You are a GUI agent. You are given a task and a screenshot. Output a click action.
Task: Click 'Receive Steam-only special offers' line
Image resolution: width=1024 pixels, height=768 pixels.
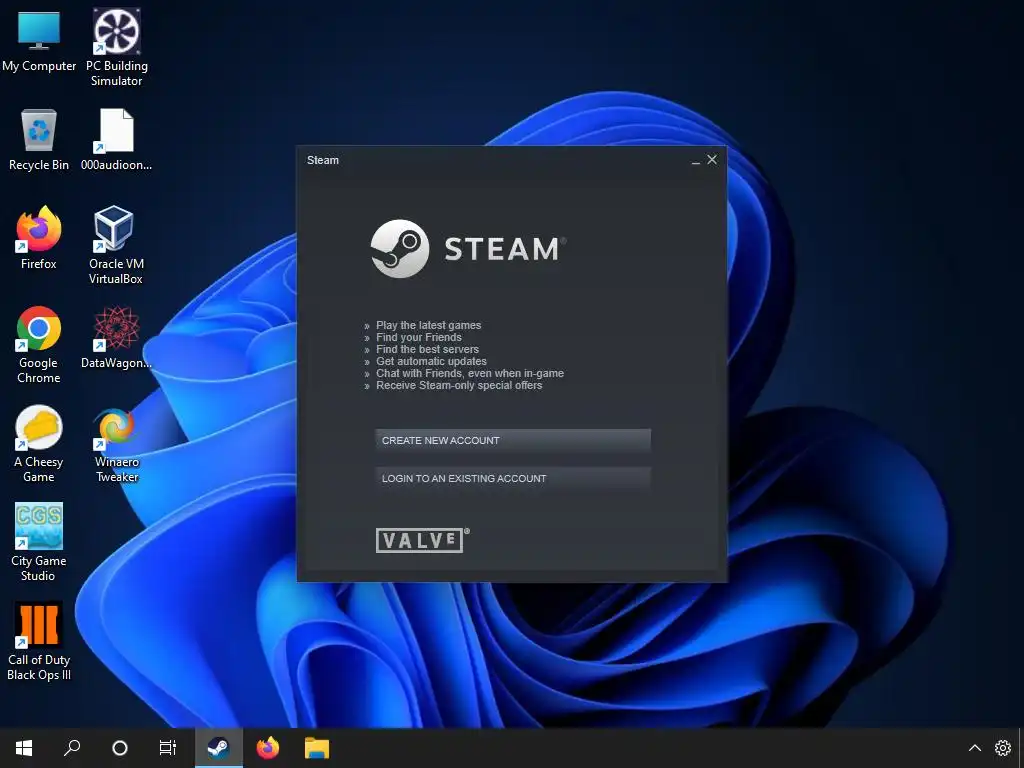tap(459, 385)
